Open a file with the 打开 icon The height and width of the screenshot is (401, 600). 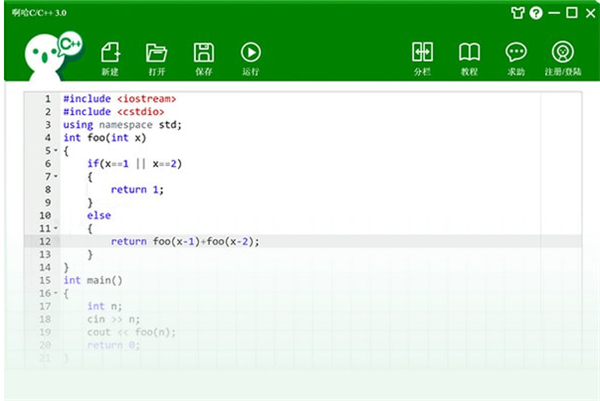pyautogui.click(x=156, y=57)
